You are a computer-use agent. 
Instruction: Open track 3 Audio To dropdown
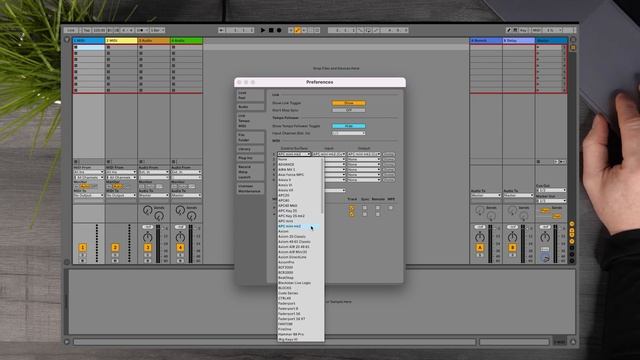tap(154, 196)
